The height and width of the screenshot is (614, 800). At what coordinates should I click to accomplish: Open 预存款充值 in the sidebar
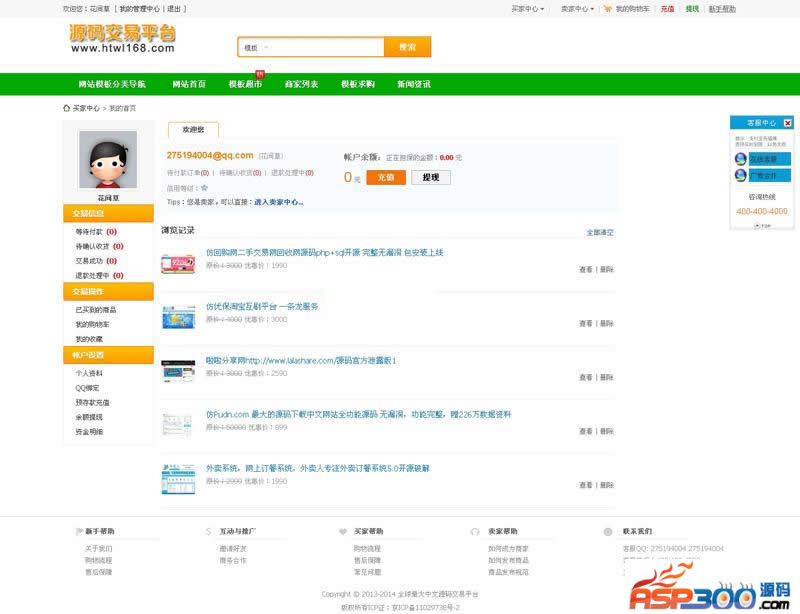[92, 403]
